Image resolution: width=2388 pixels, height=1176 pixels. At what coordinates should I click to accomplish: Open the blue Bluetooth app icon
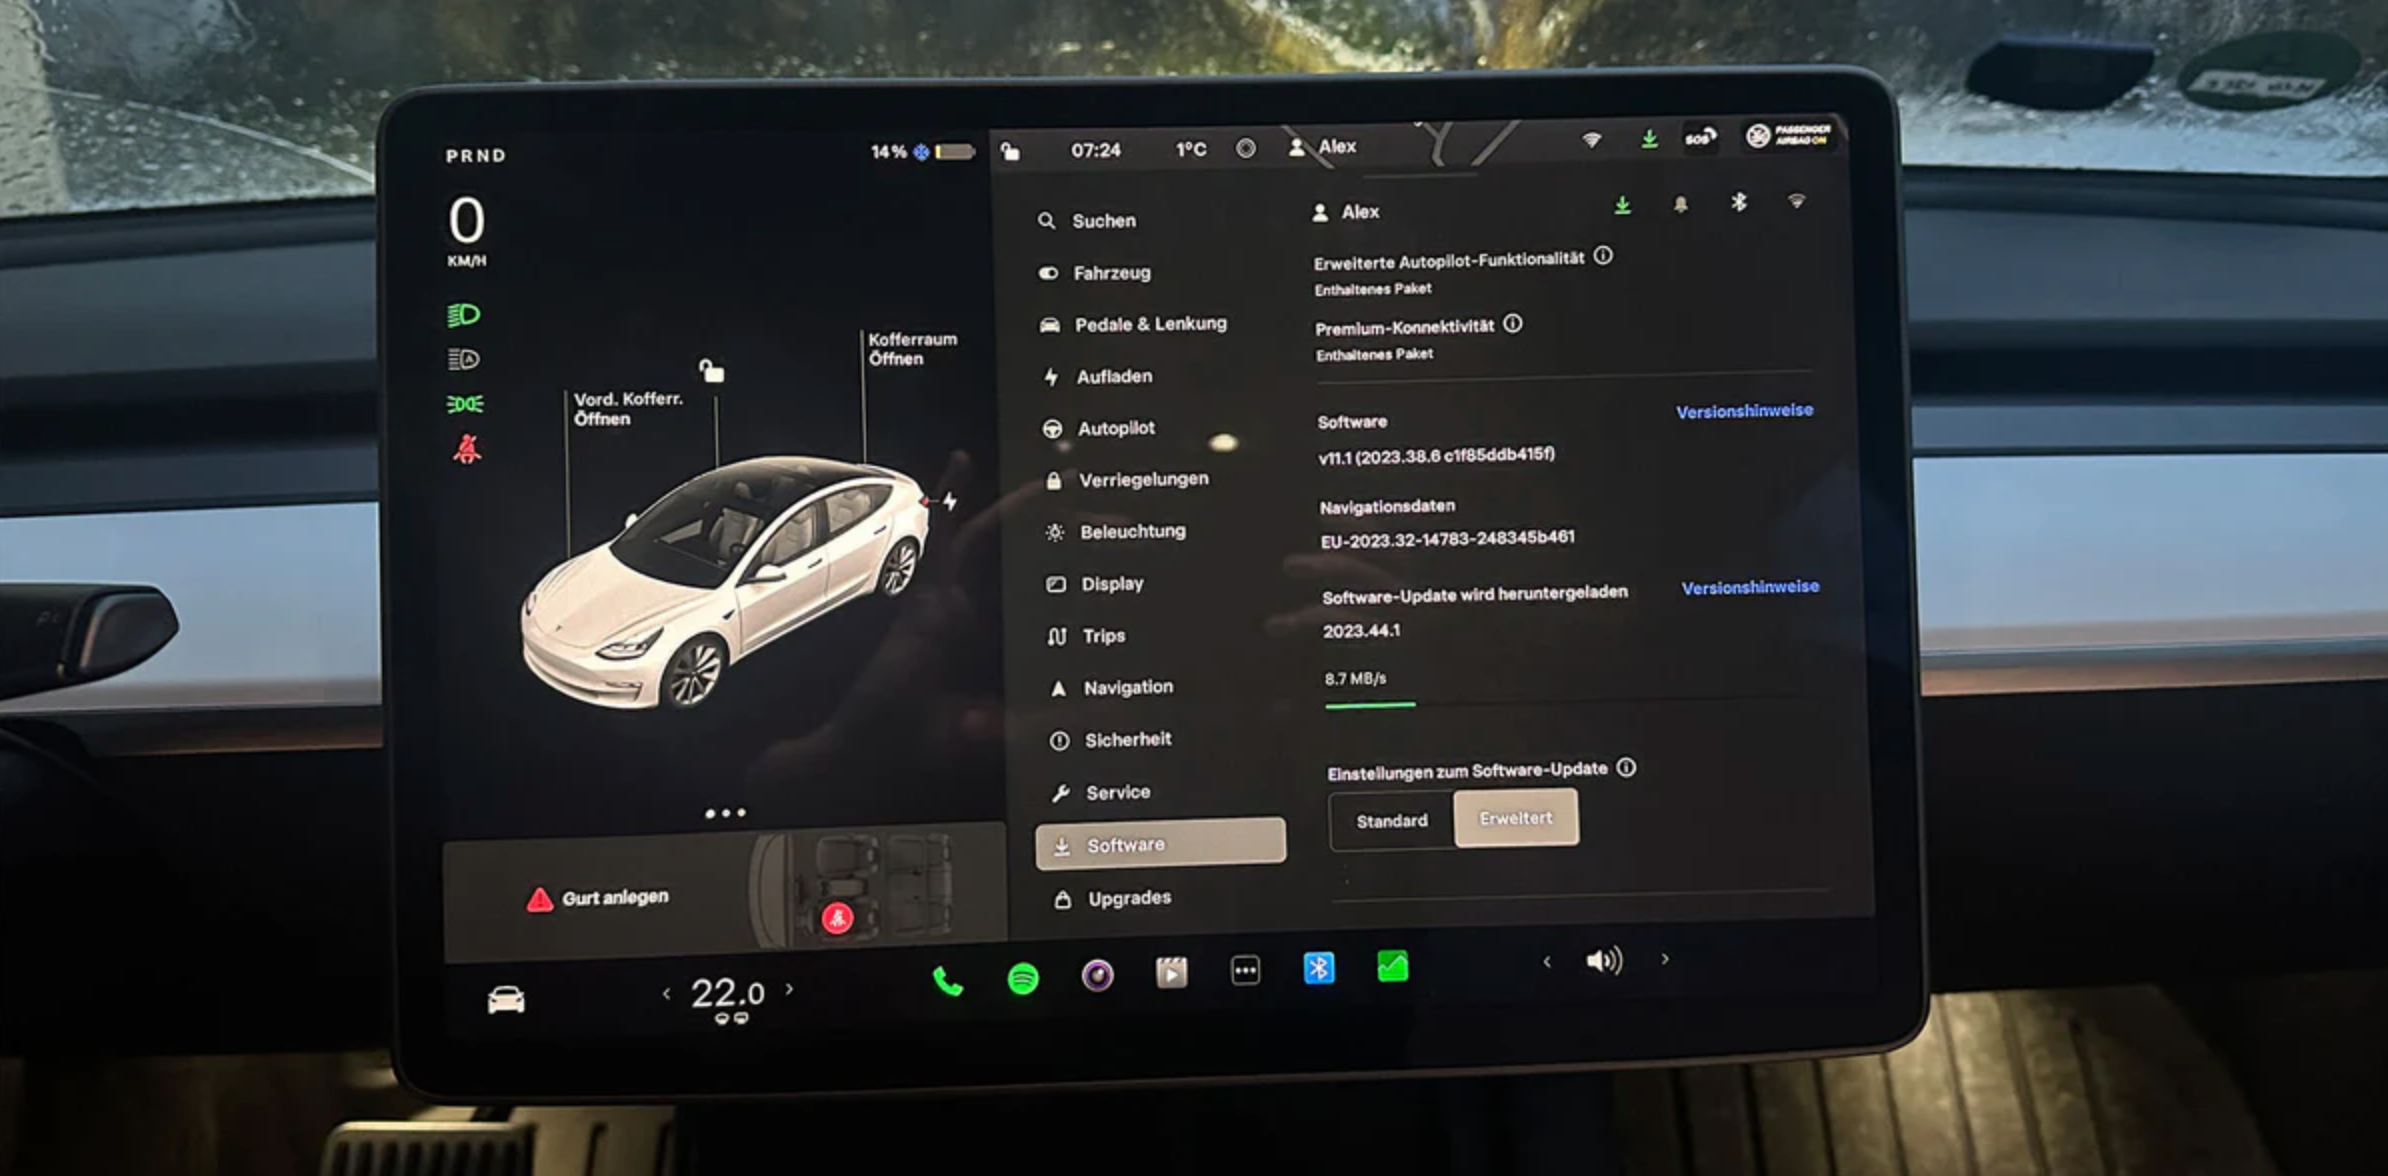(1319, 968)
